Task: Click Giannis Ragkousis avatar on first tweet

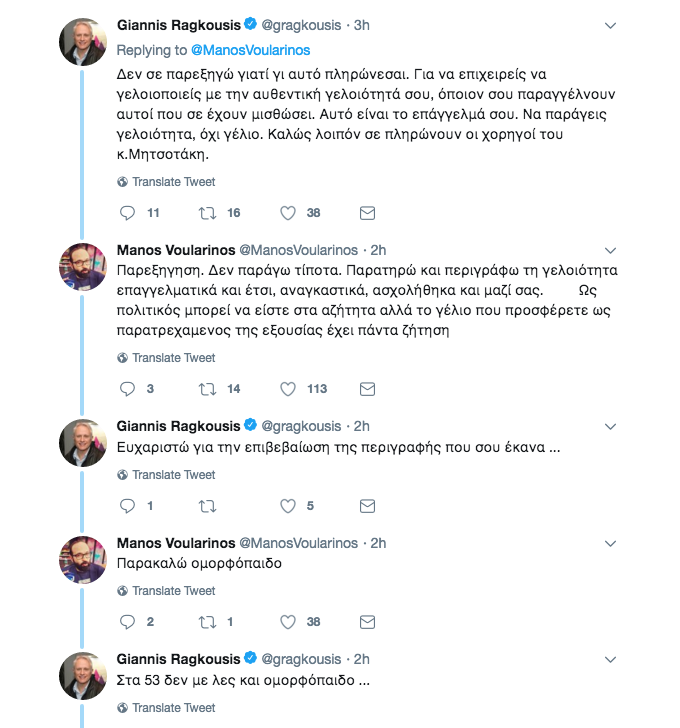Action: (83, 42)
